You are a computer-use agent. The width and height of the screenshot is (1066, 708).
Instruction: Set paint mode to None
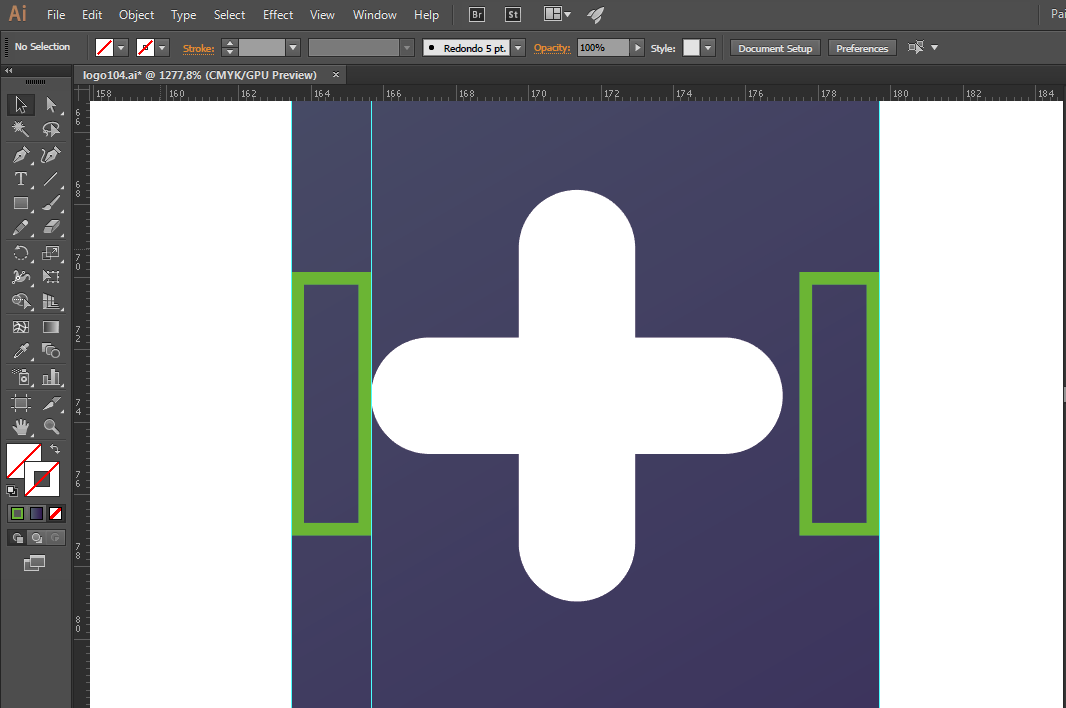[56, 513]
